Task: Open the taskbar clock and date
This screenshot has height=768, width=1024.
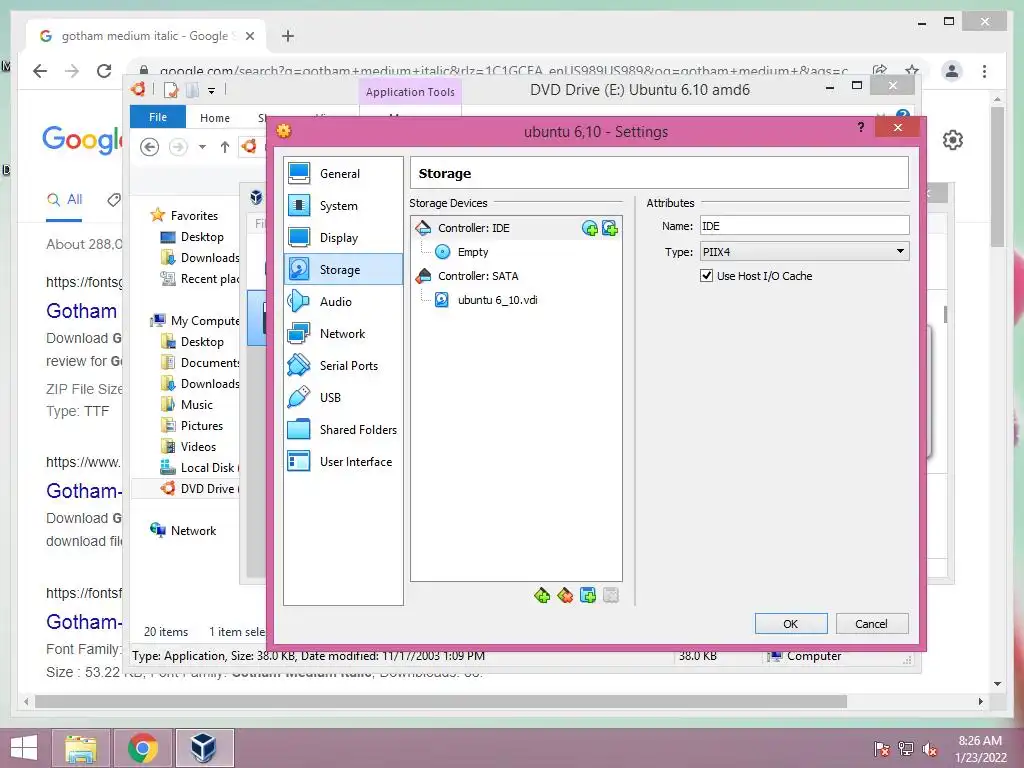Action: (x=980, y=749)
